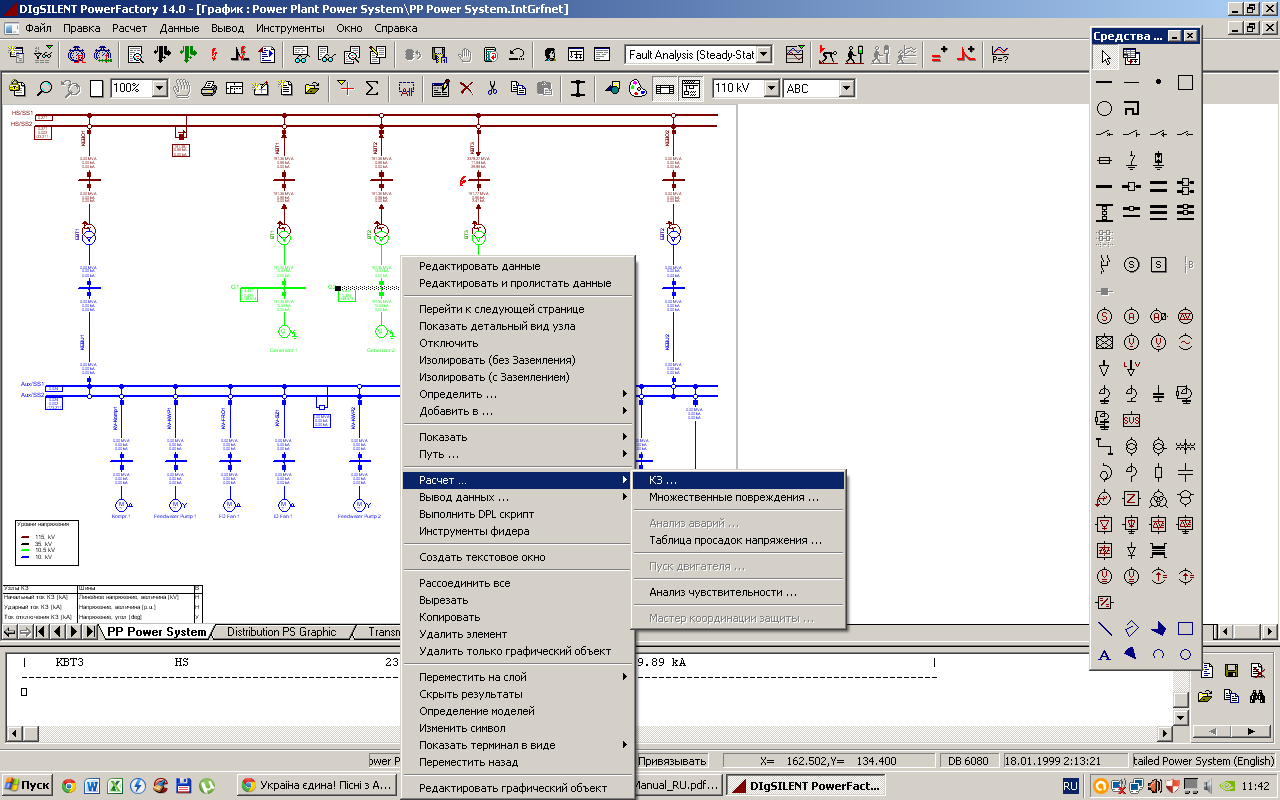Click the zoom magnifier tool in graphics toolbar
This screenshot has width=1280, height=800.
pyautogui.click(x=45, y=88)
